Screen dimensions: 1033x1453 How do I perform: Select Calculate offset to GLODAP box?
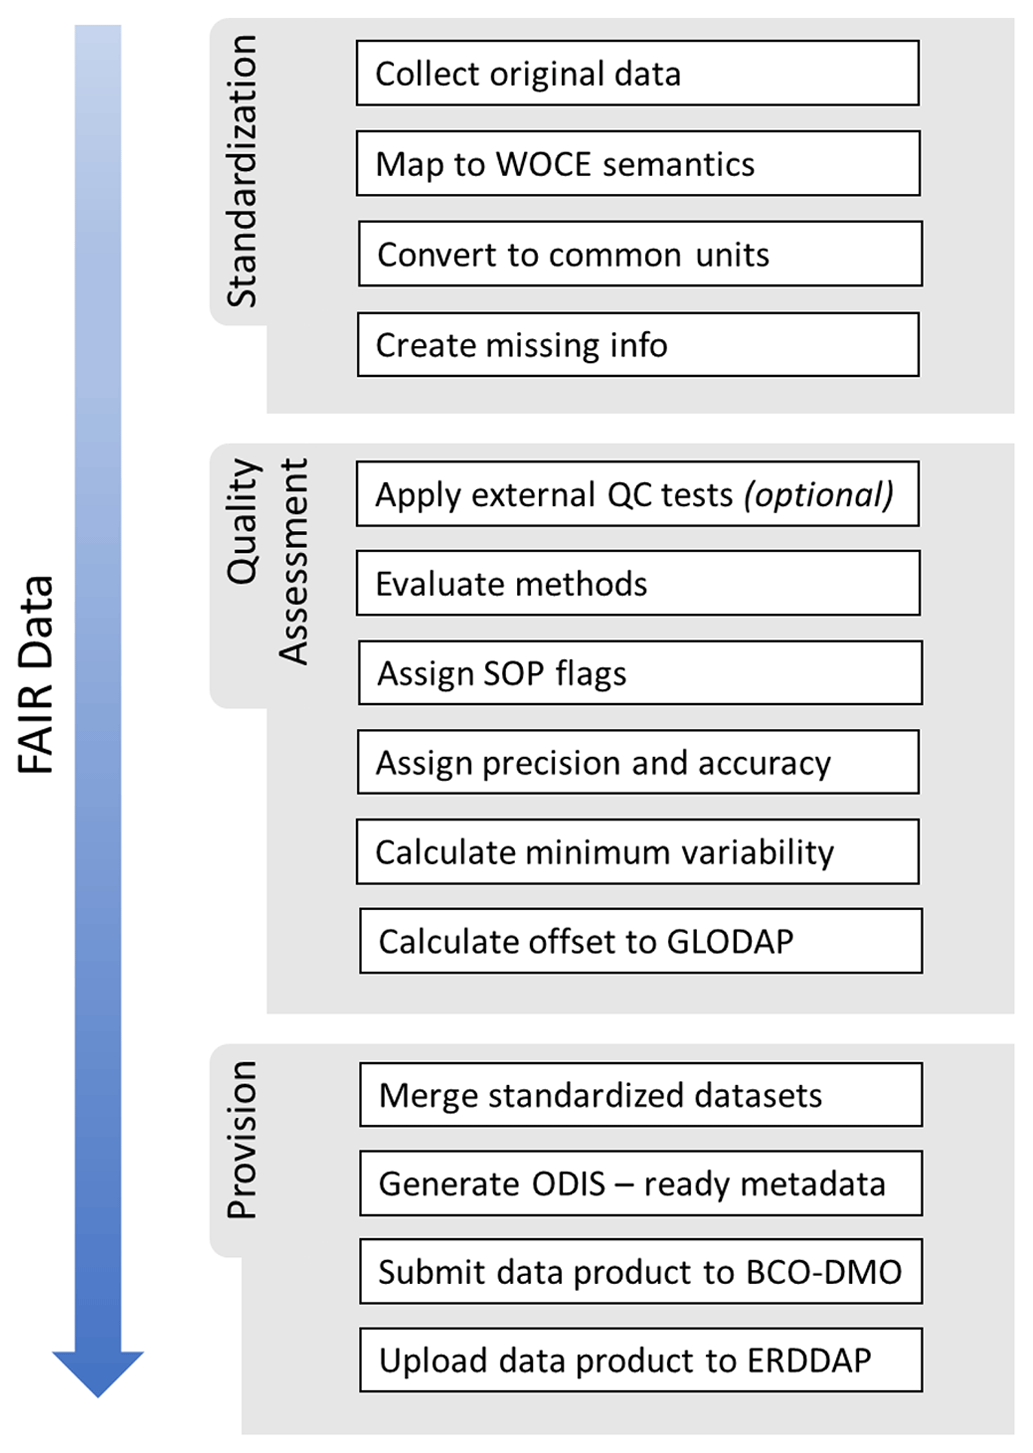[640, 941]
